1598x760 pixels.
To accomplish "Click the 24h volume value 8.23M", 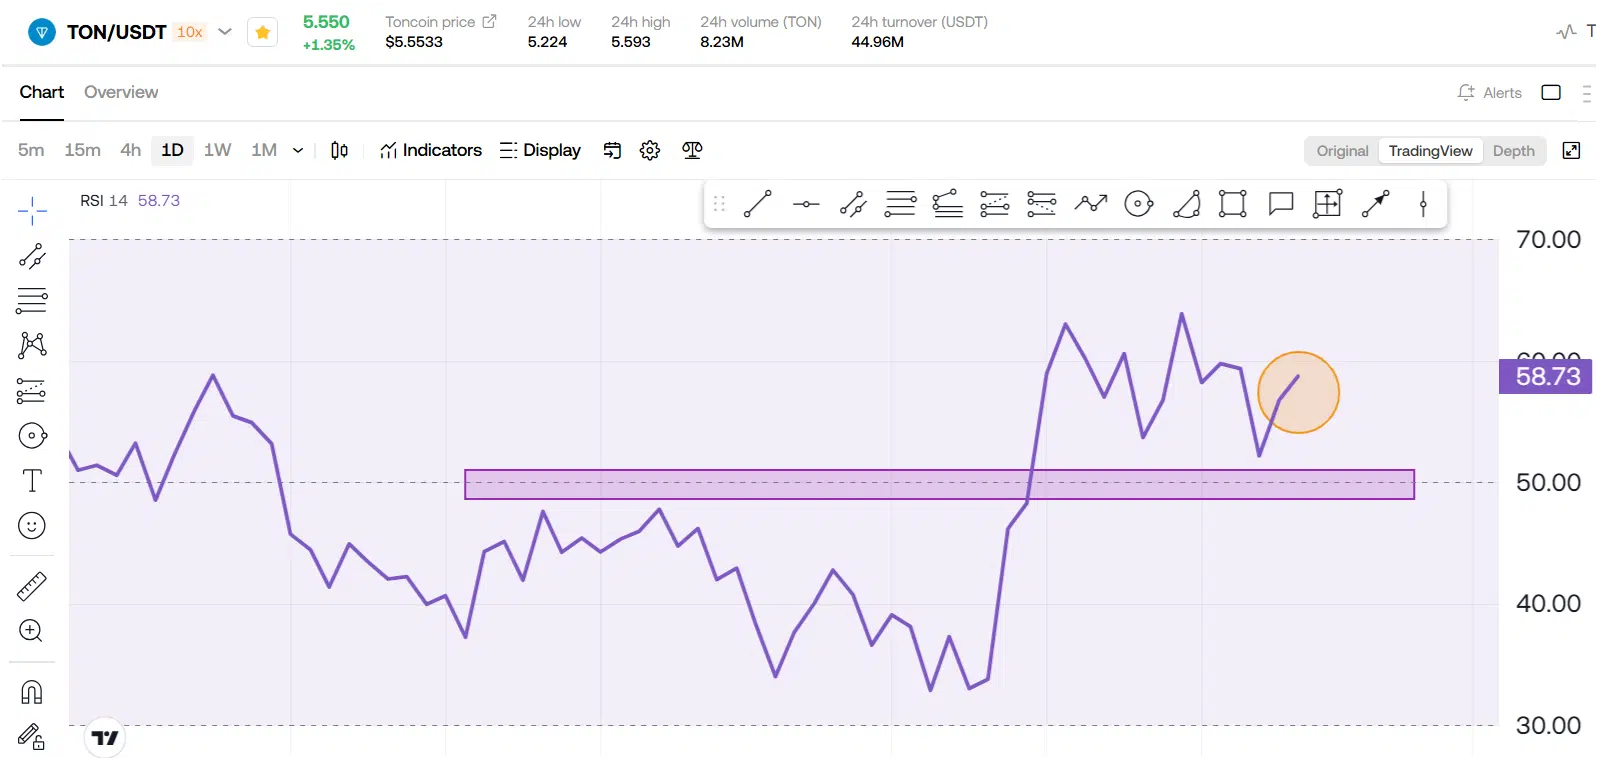I will pos(722,42).
